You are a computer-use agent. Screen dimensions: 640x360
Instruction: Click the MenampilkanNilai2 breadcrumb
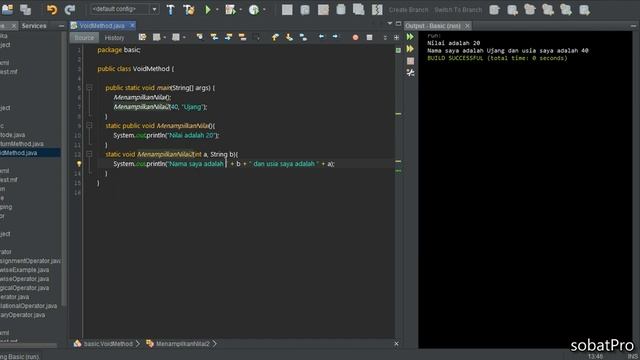[x=182, y=344]
